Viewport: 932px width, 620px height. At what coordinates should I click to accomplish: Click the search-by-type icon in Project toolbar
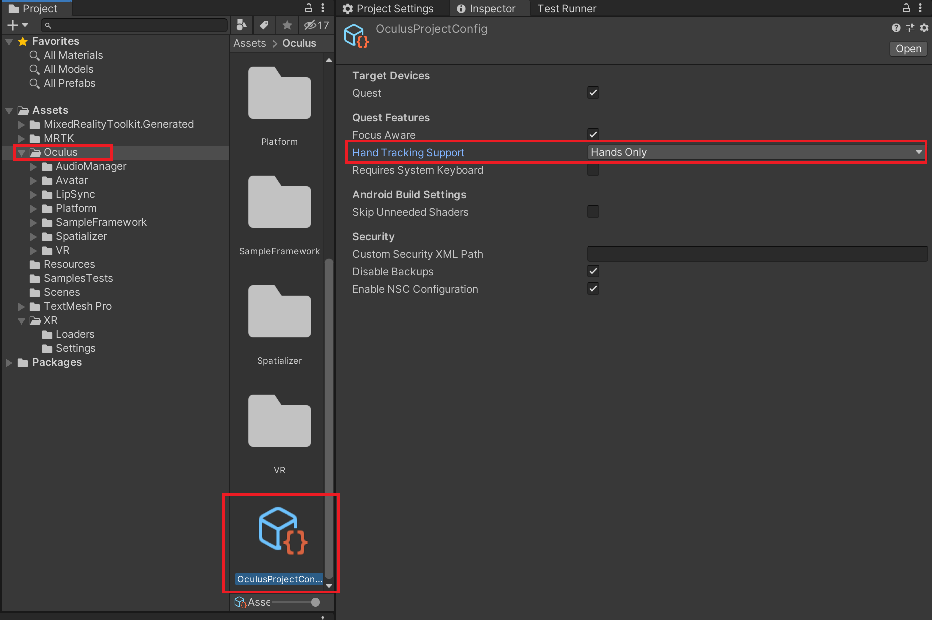(x=241, y=25)
